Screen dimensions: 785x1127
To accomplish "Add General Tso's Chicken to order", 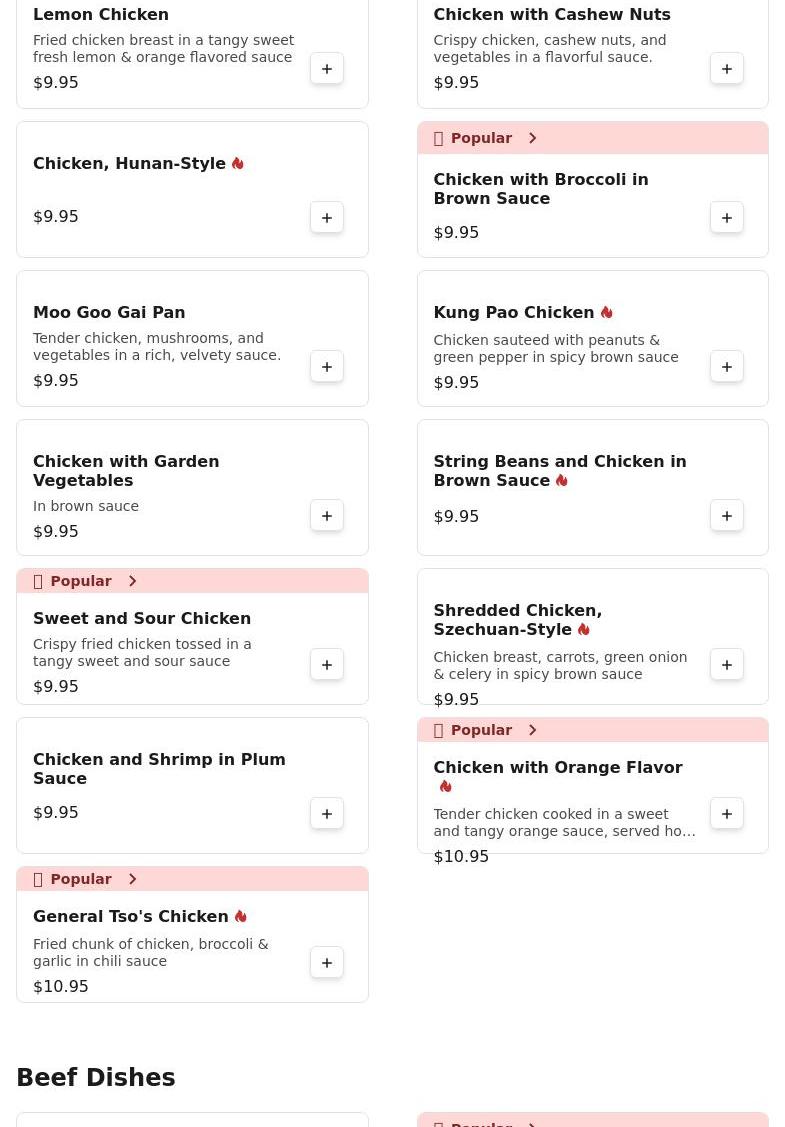I will click(x=327, y=963).
